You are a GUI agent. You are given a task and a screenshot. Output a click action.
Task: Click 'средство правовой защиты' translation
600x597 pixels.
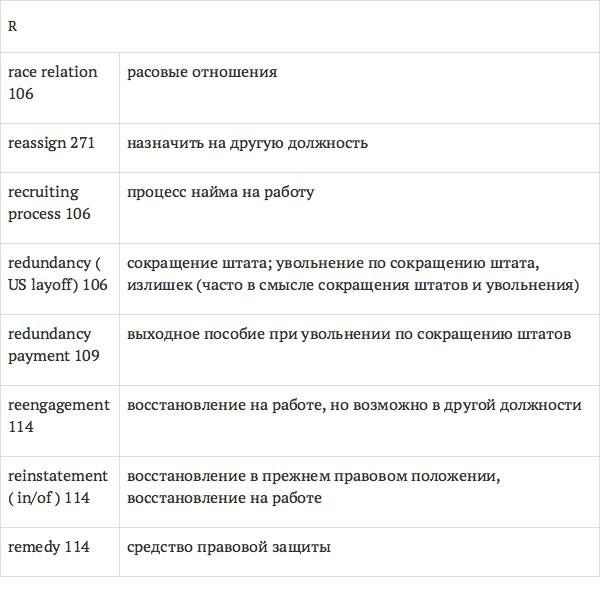228,547
